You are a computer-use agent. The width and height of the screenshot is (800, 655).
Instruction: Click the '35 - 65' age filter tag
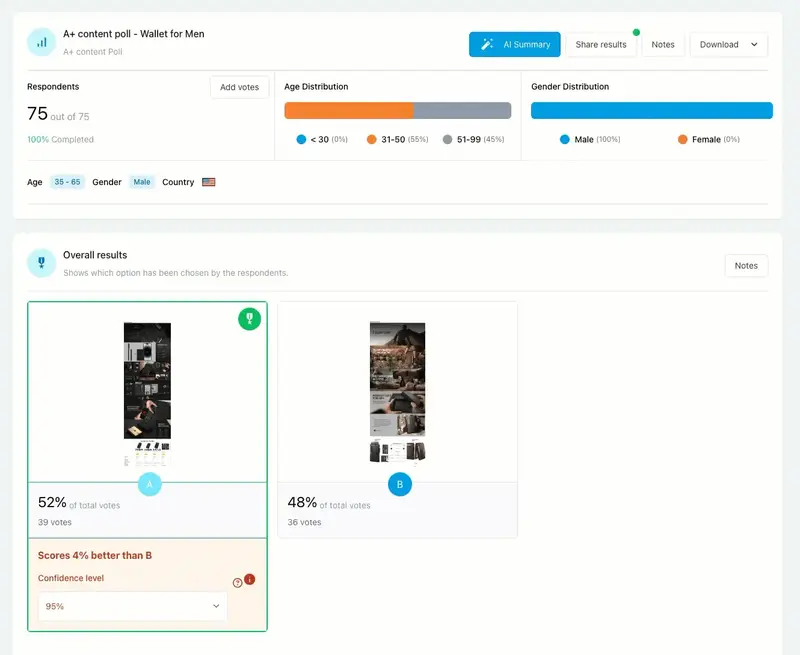click(67, 182)
